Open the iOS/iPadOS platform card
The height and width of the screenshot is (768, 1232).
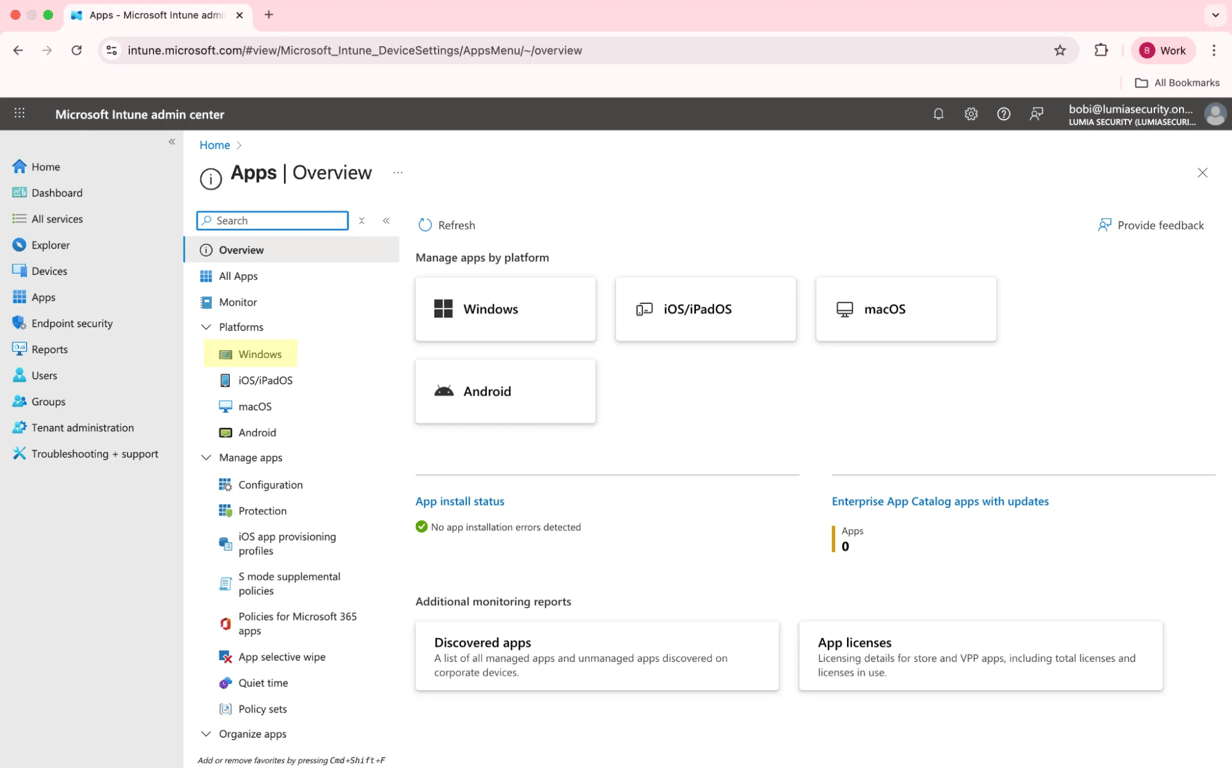coord(706,309)
